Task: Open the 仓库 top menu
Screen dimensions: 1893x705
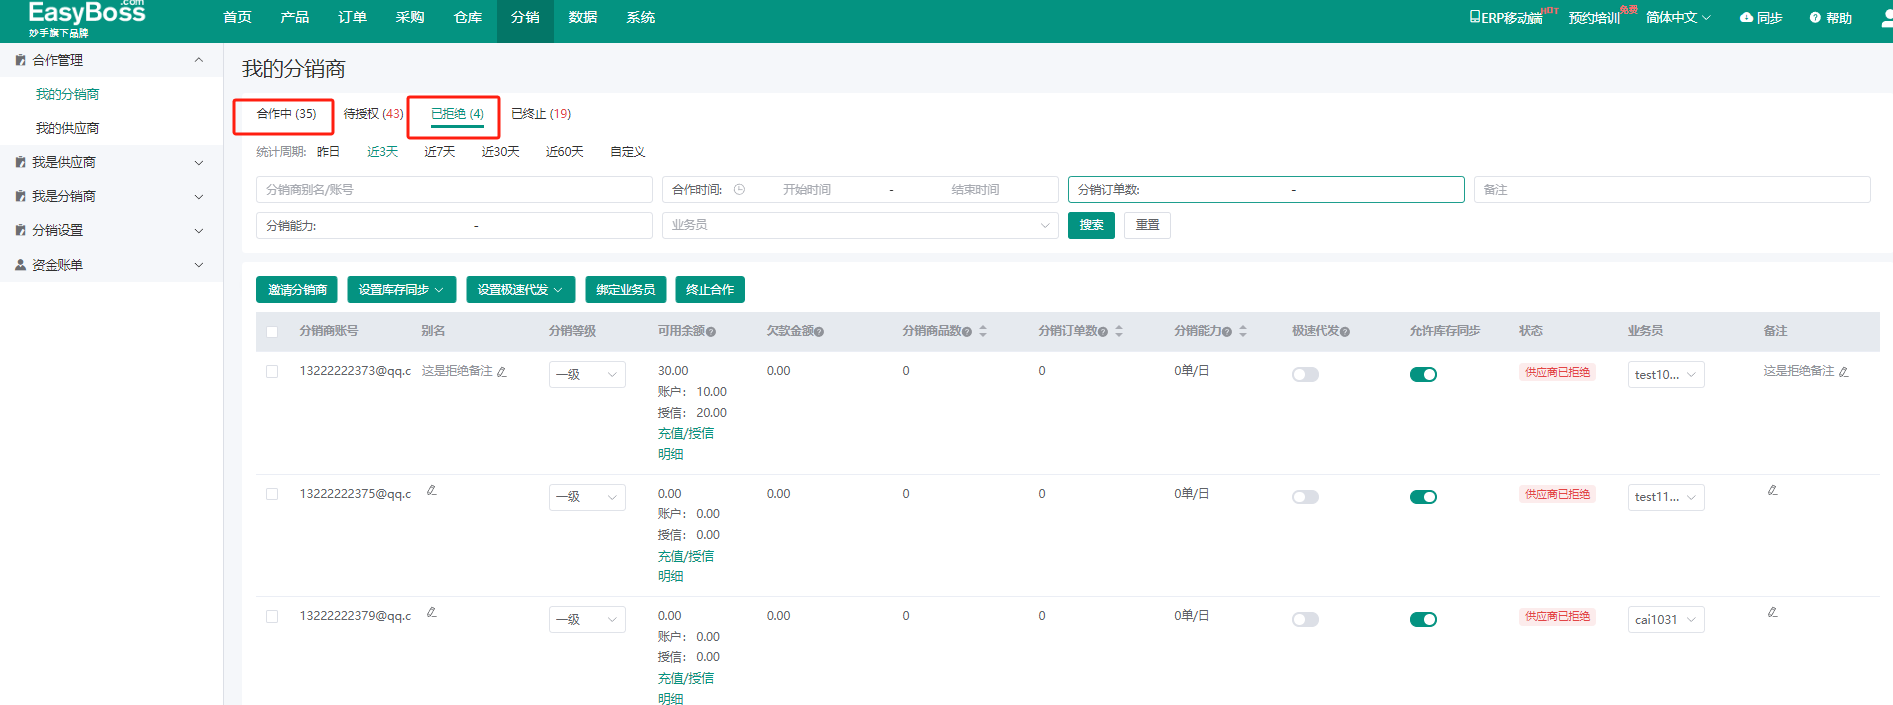Action: point(468,18)
